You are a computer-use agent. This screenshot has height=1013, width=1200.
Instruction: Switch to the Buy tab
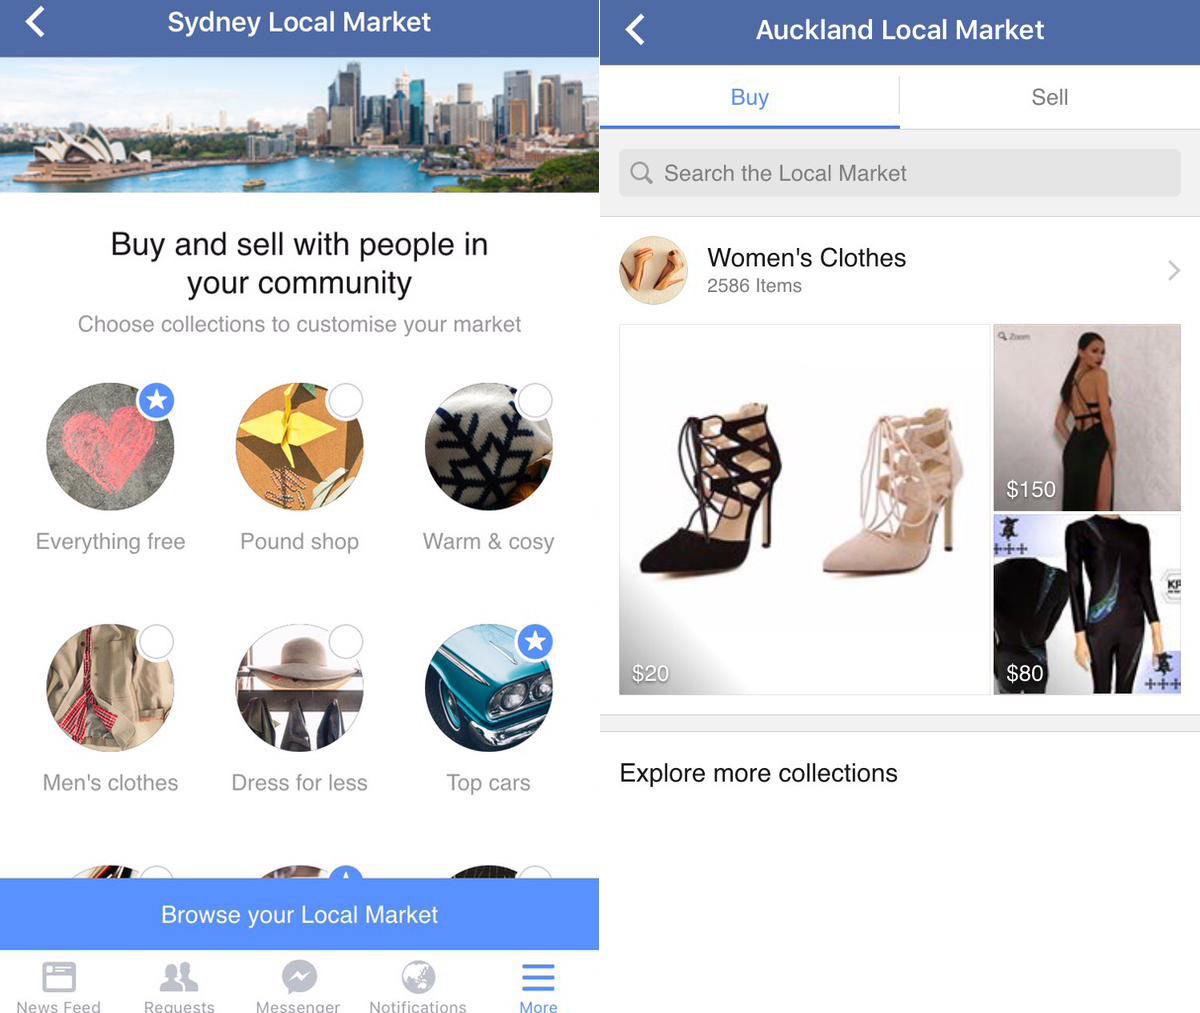pos(750,97)
